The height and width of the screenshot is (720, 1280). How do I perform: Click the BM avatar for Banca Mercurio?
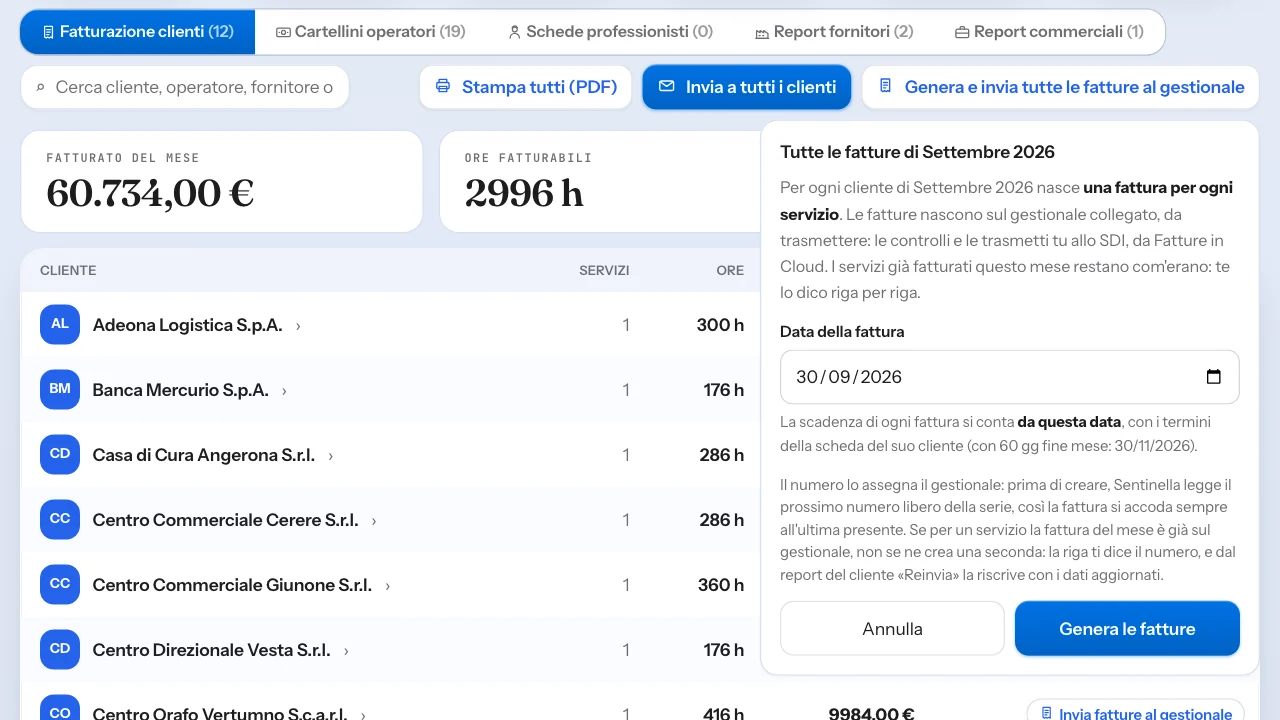60,390
